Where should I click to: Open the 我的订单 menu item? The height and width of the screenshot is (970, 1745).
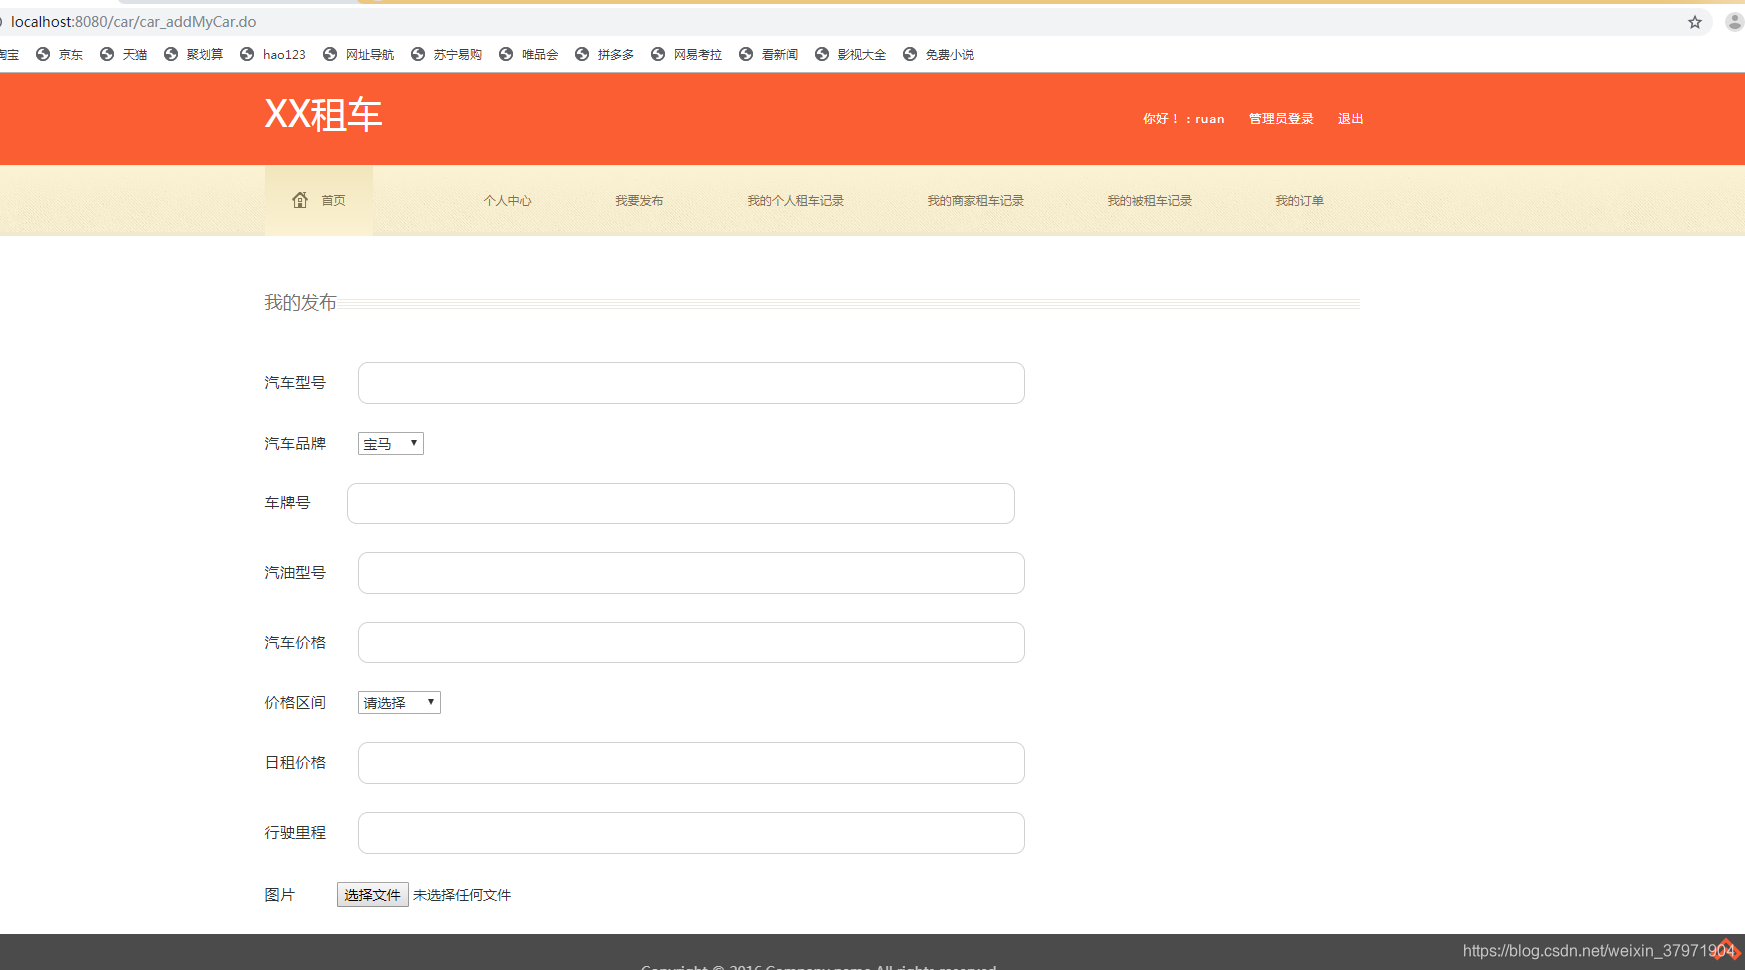(1300, 201)
